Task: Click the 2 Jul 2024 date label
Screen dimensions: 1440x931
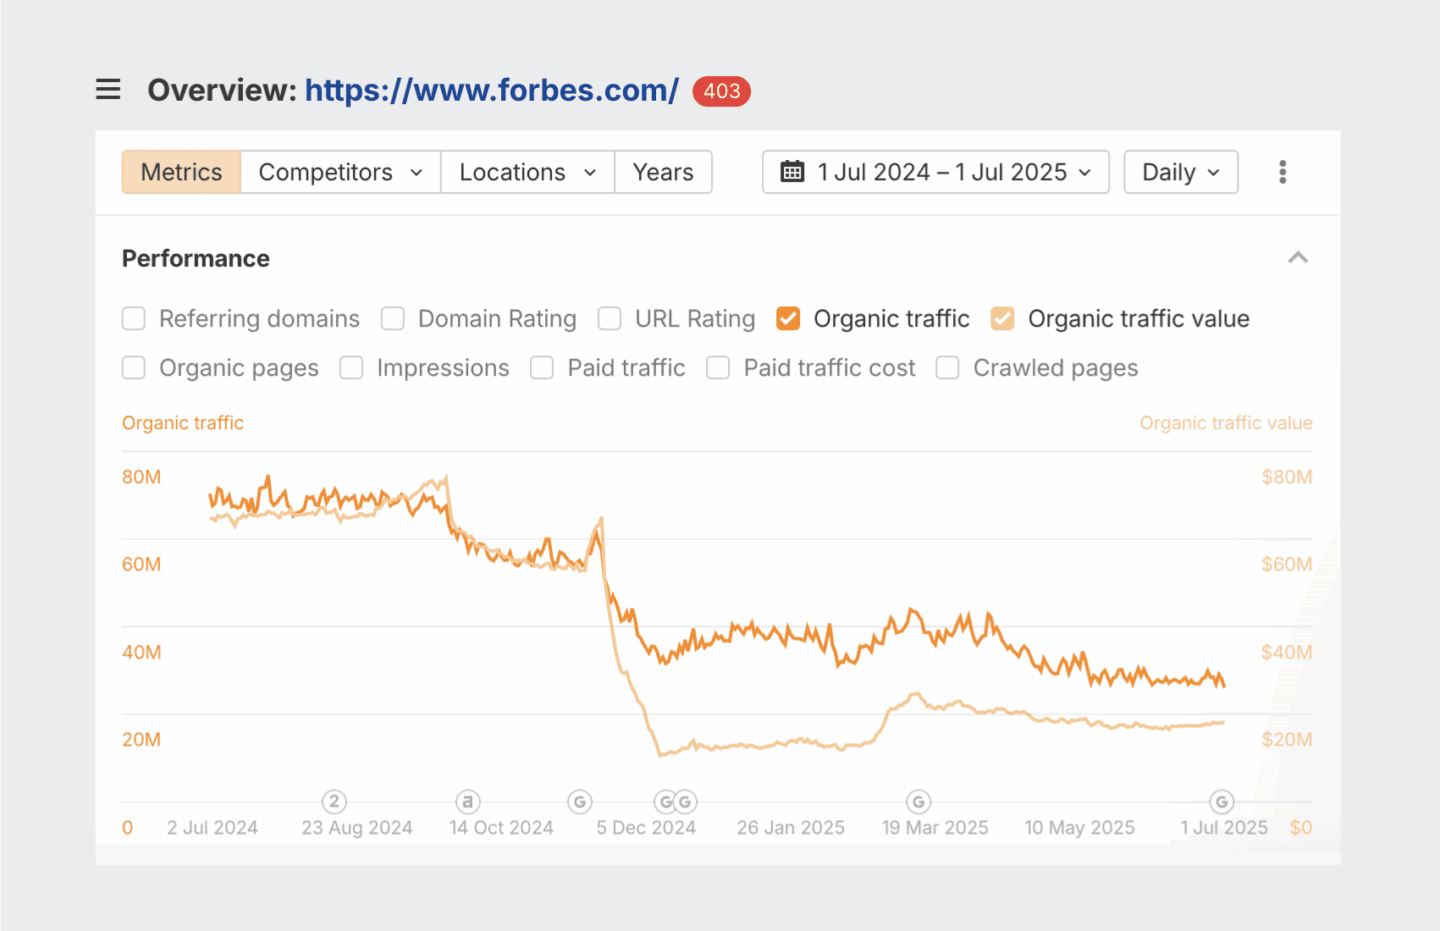Action: click(212, 828)
